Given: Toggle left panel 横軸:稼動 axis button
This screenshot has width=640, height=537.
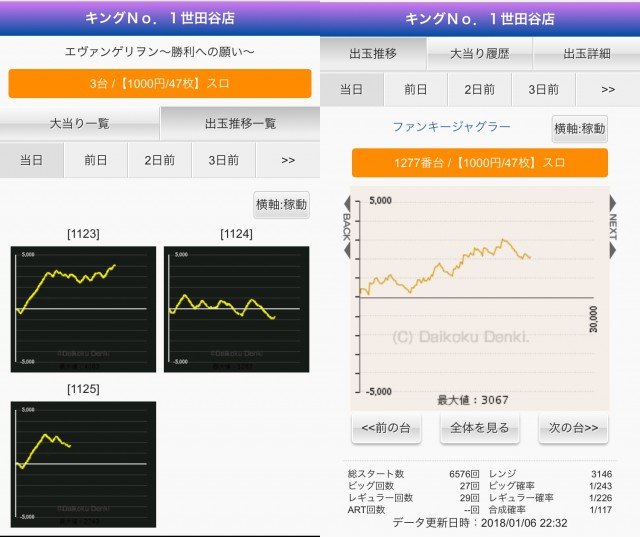Looking at the screenshot, I should pos(281,204).
